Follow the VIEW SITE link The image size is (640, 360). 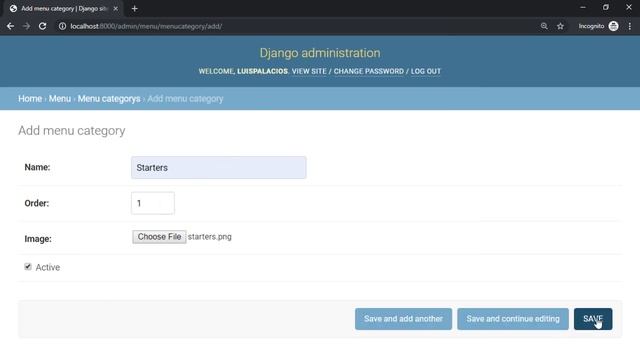(x=309, y=71)
